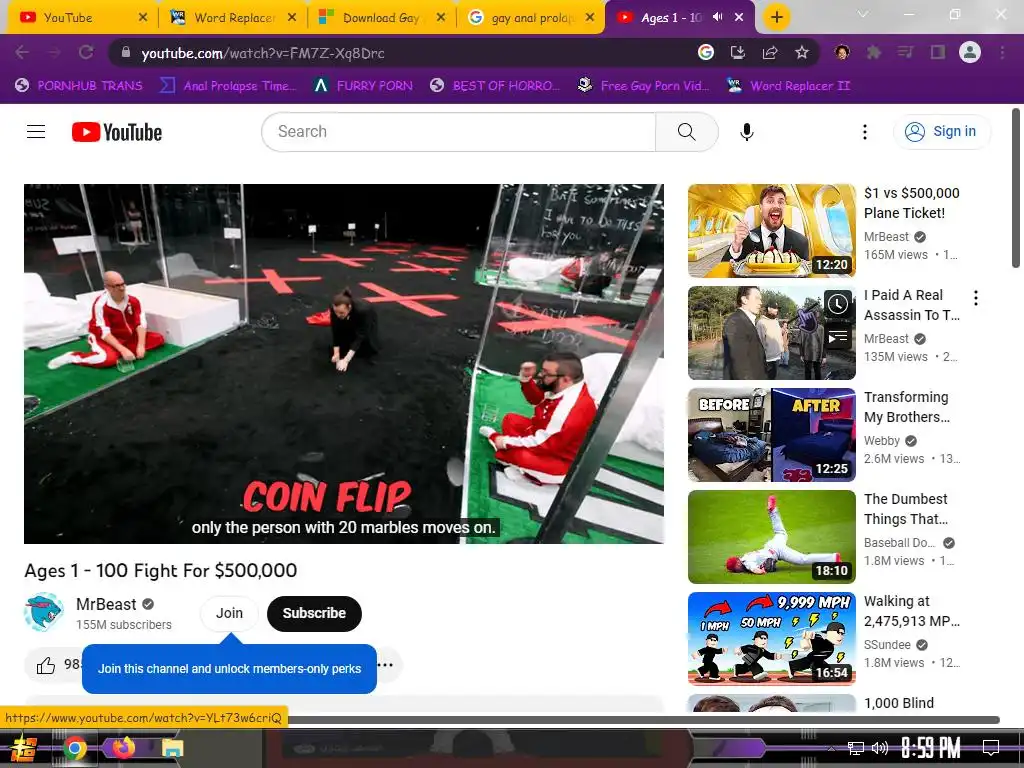Open File Explorer from the taskbar
Viewport: 1024px width, 768px height.
point(172,748)
